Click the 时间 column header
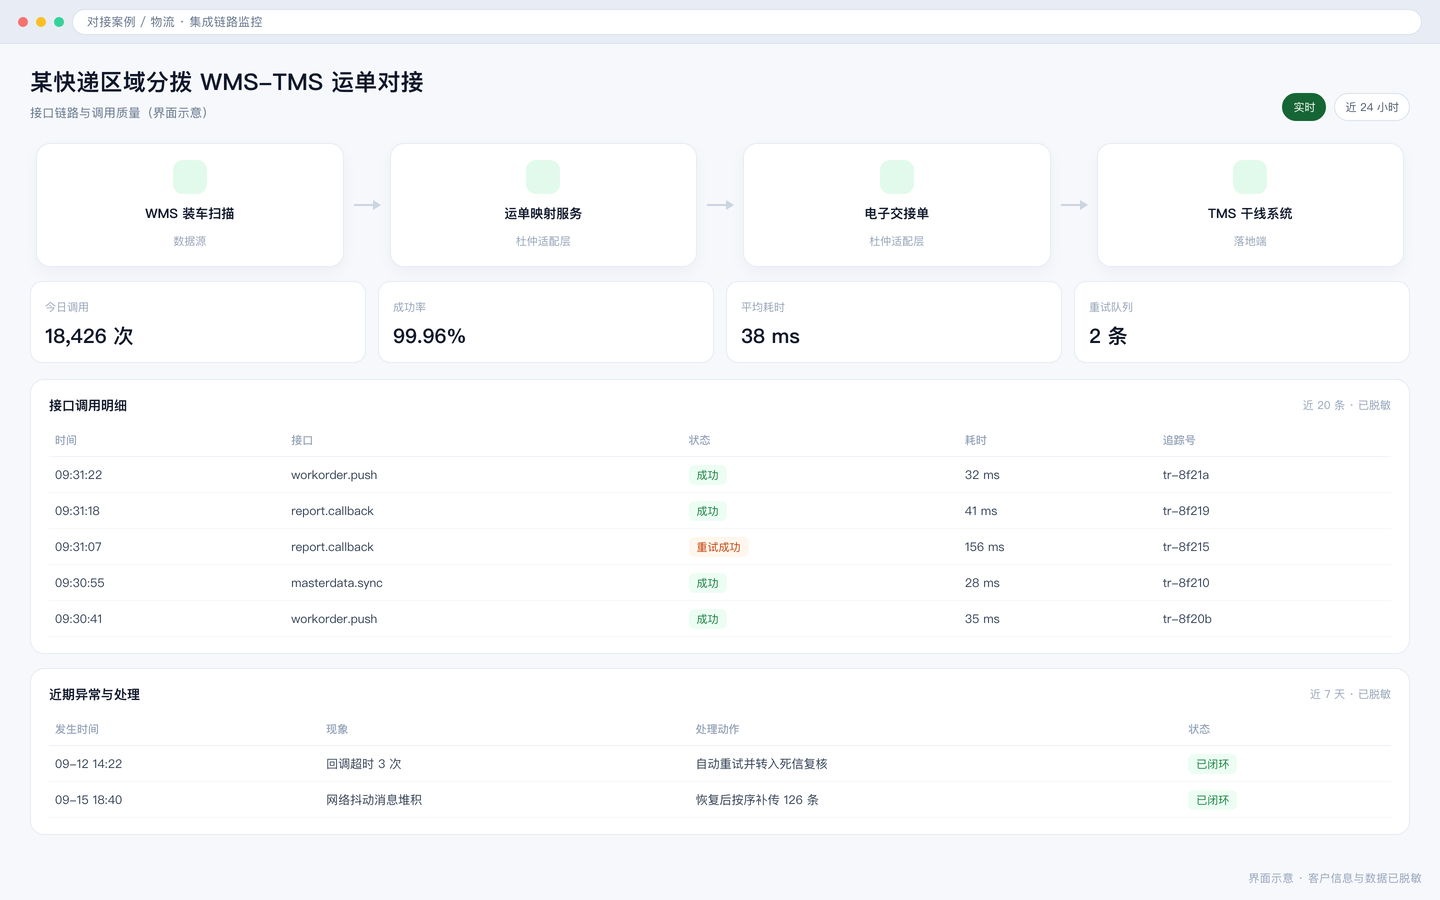The height and width of the screenshot is (900, 1440). 66,440
